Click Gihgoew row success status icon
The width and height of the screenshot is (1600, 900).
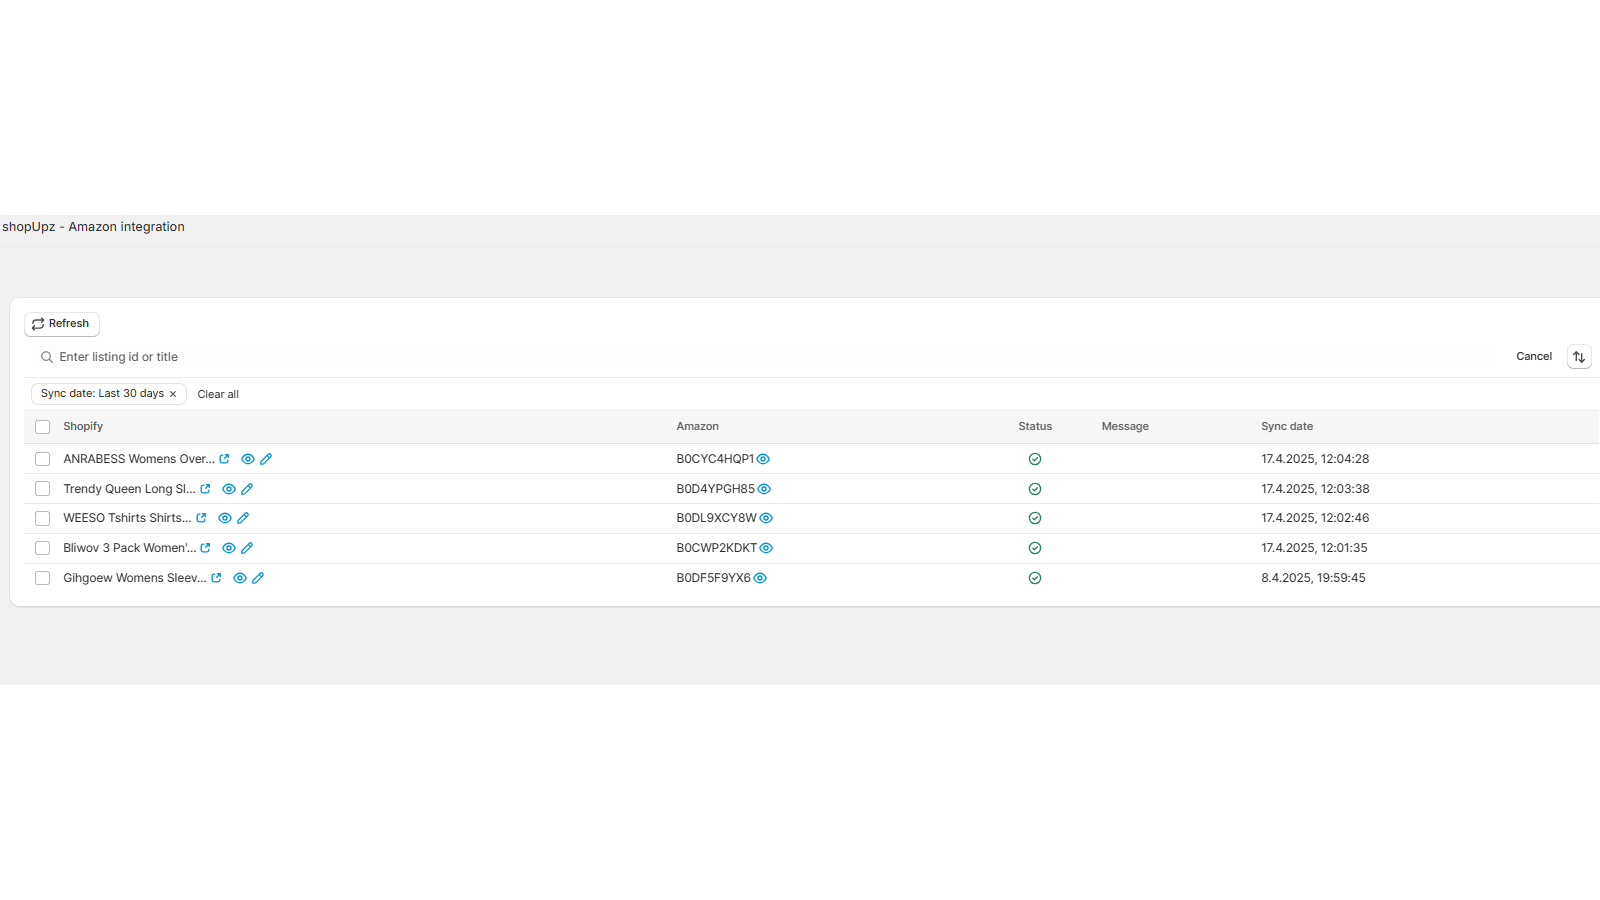1035,578
